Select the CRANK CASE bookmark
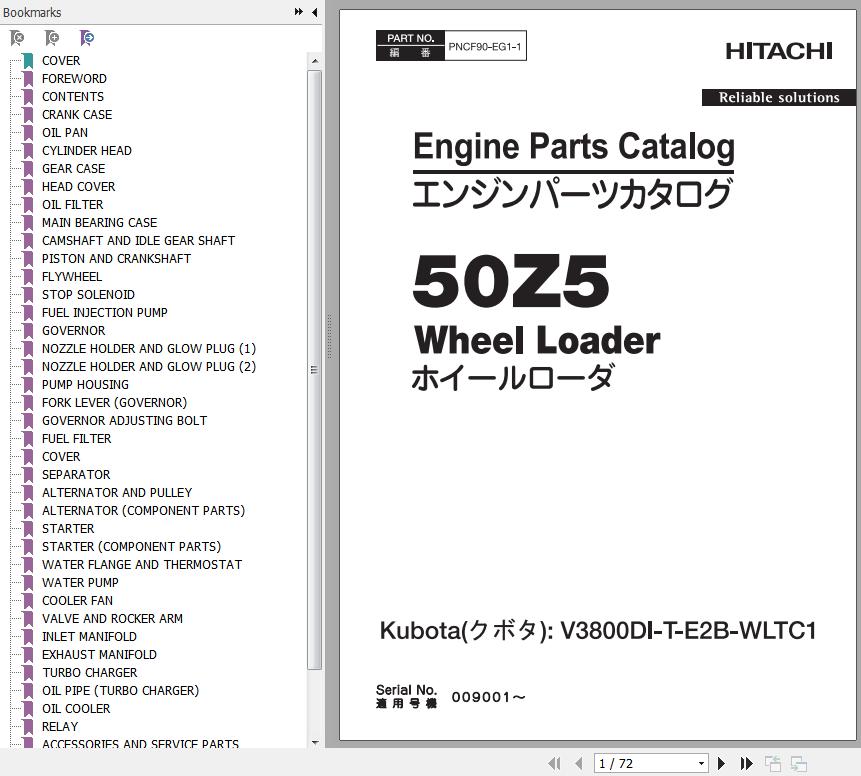The width and height of the screenshot is (861, 776). click(77, 115)
